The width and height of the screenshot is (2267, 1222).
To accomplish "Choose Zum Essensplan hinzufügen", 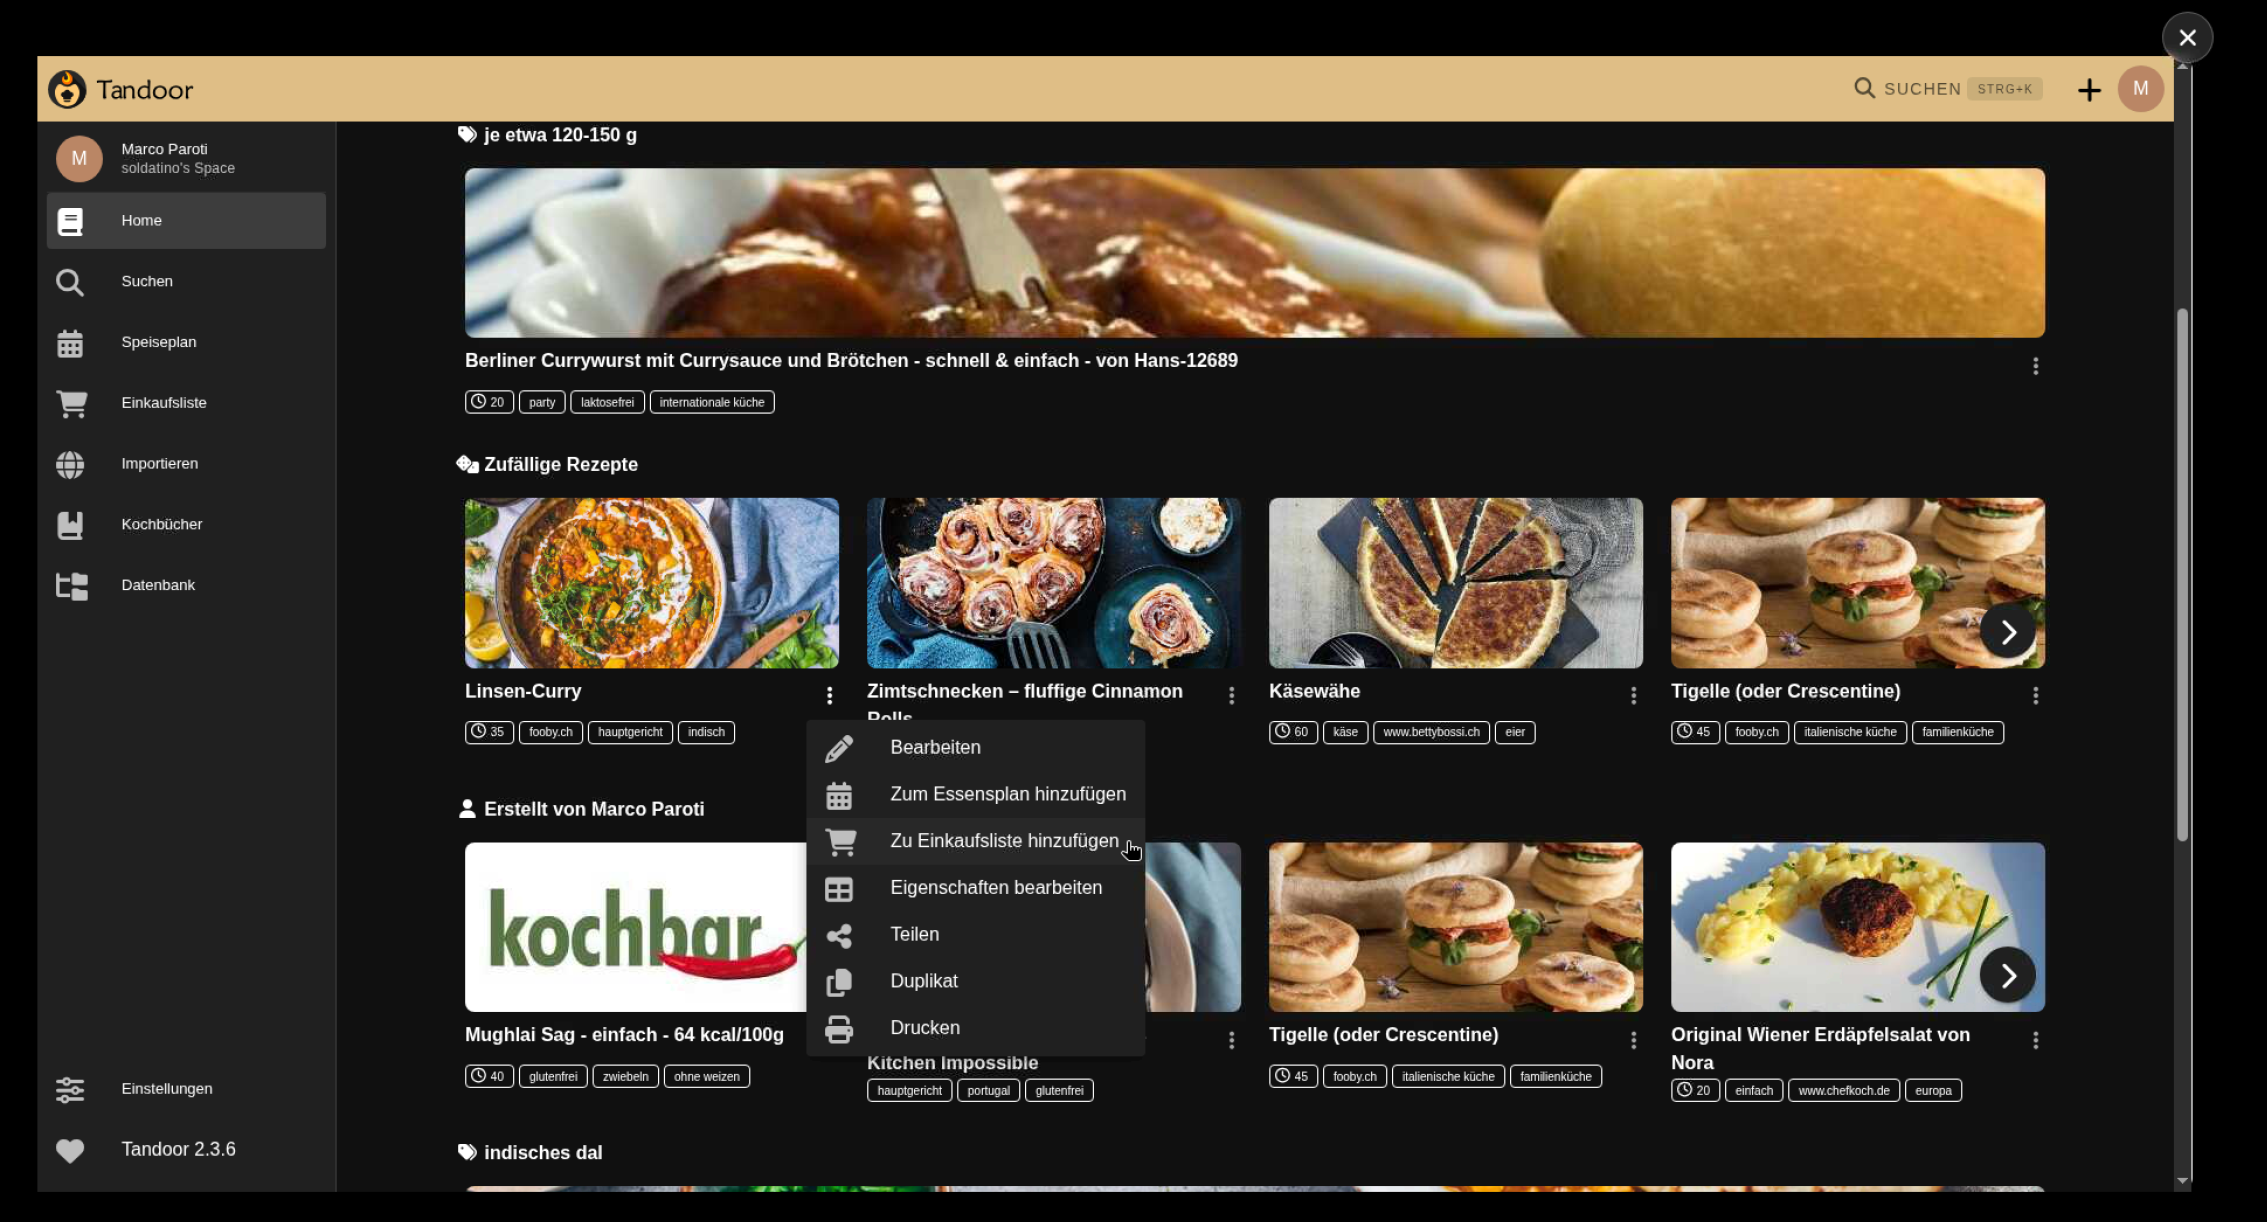I will 975,795.
